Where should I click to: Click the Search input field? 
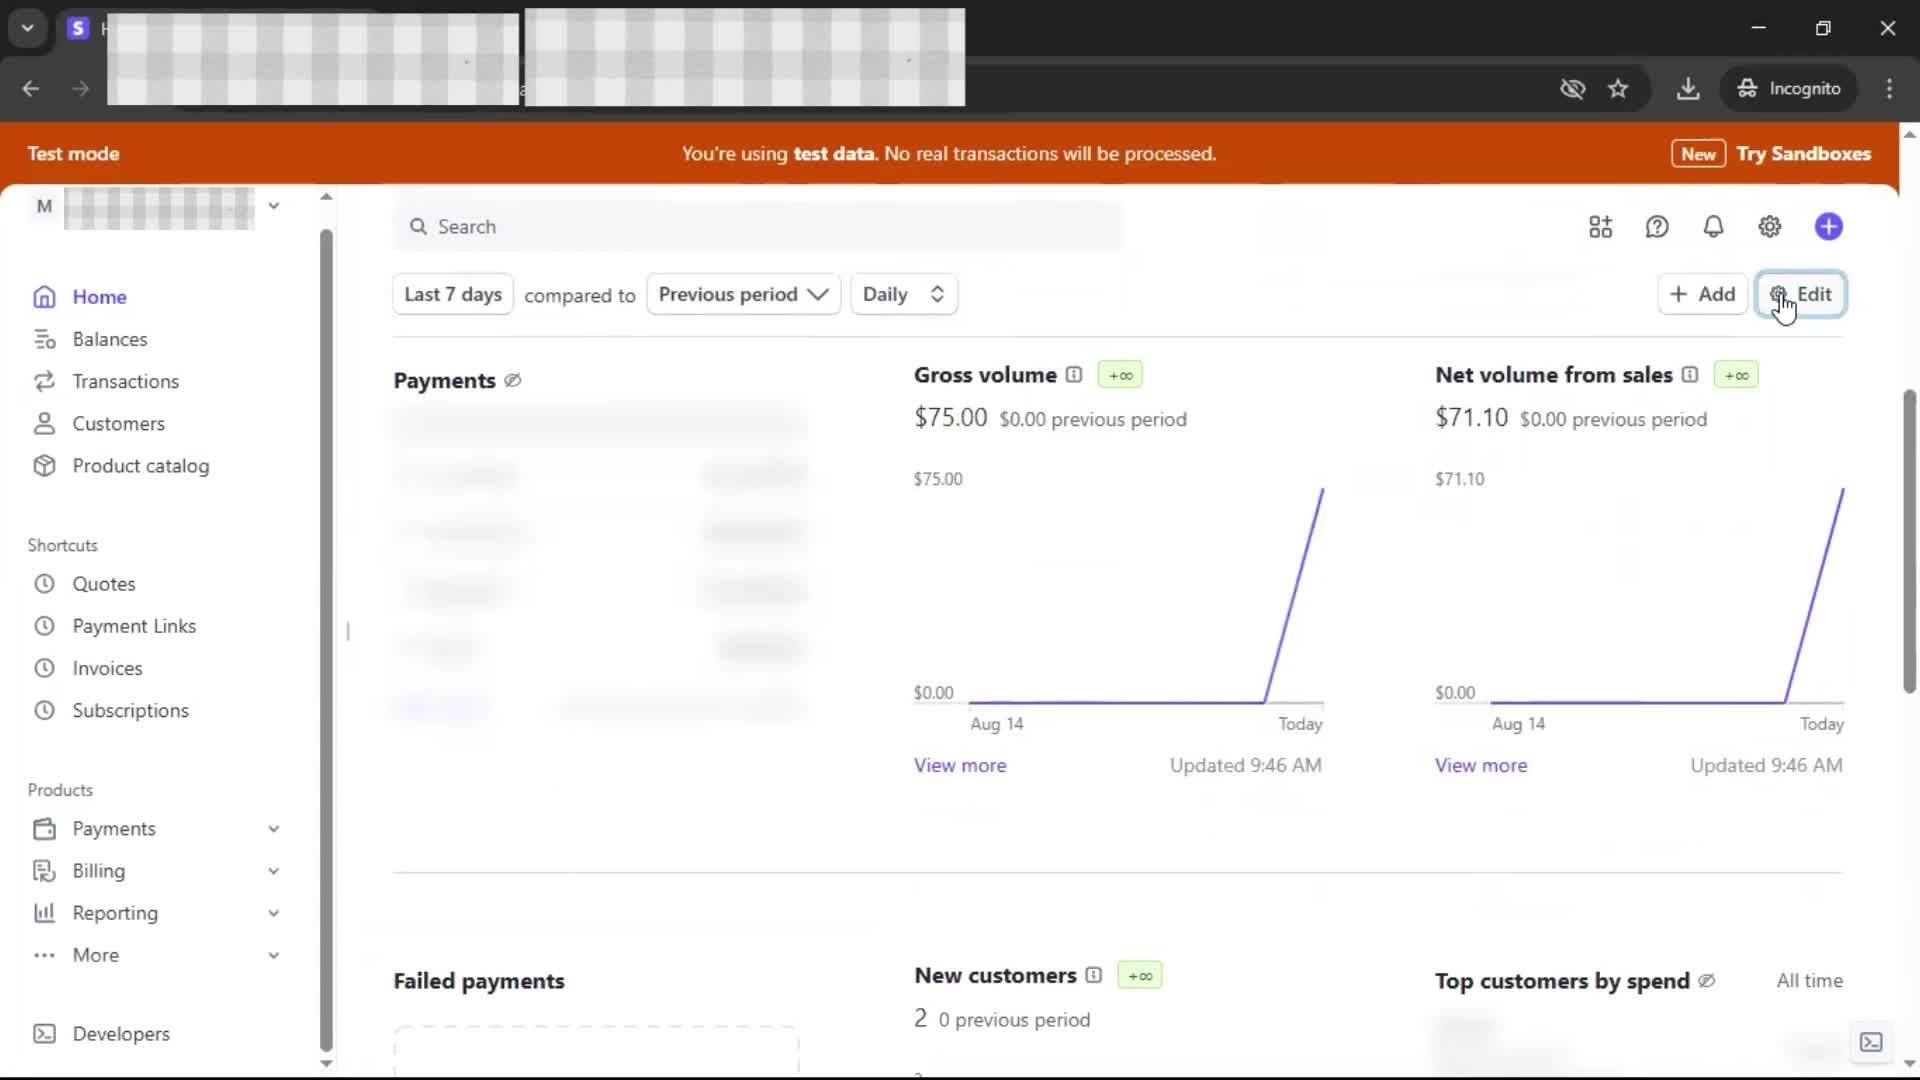(x=760, y=227)
